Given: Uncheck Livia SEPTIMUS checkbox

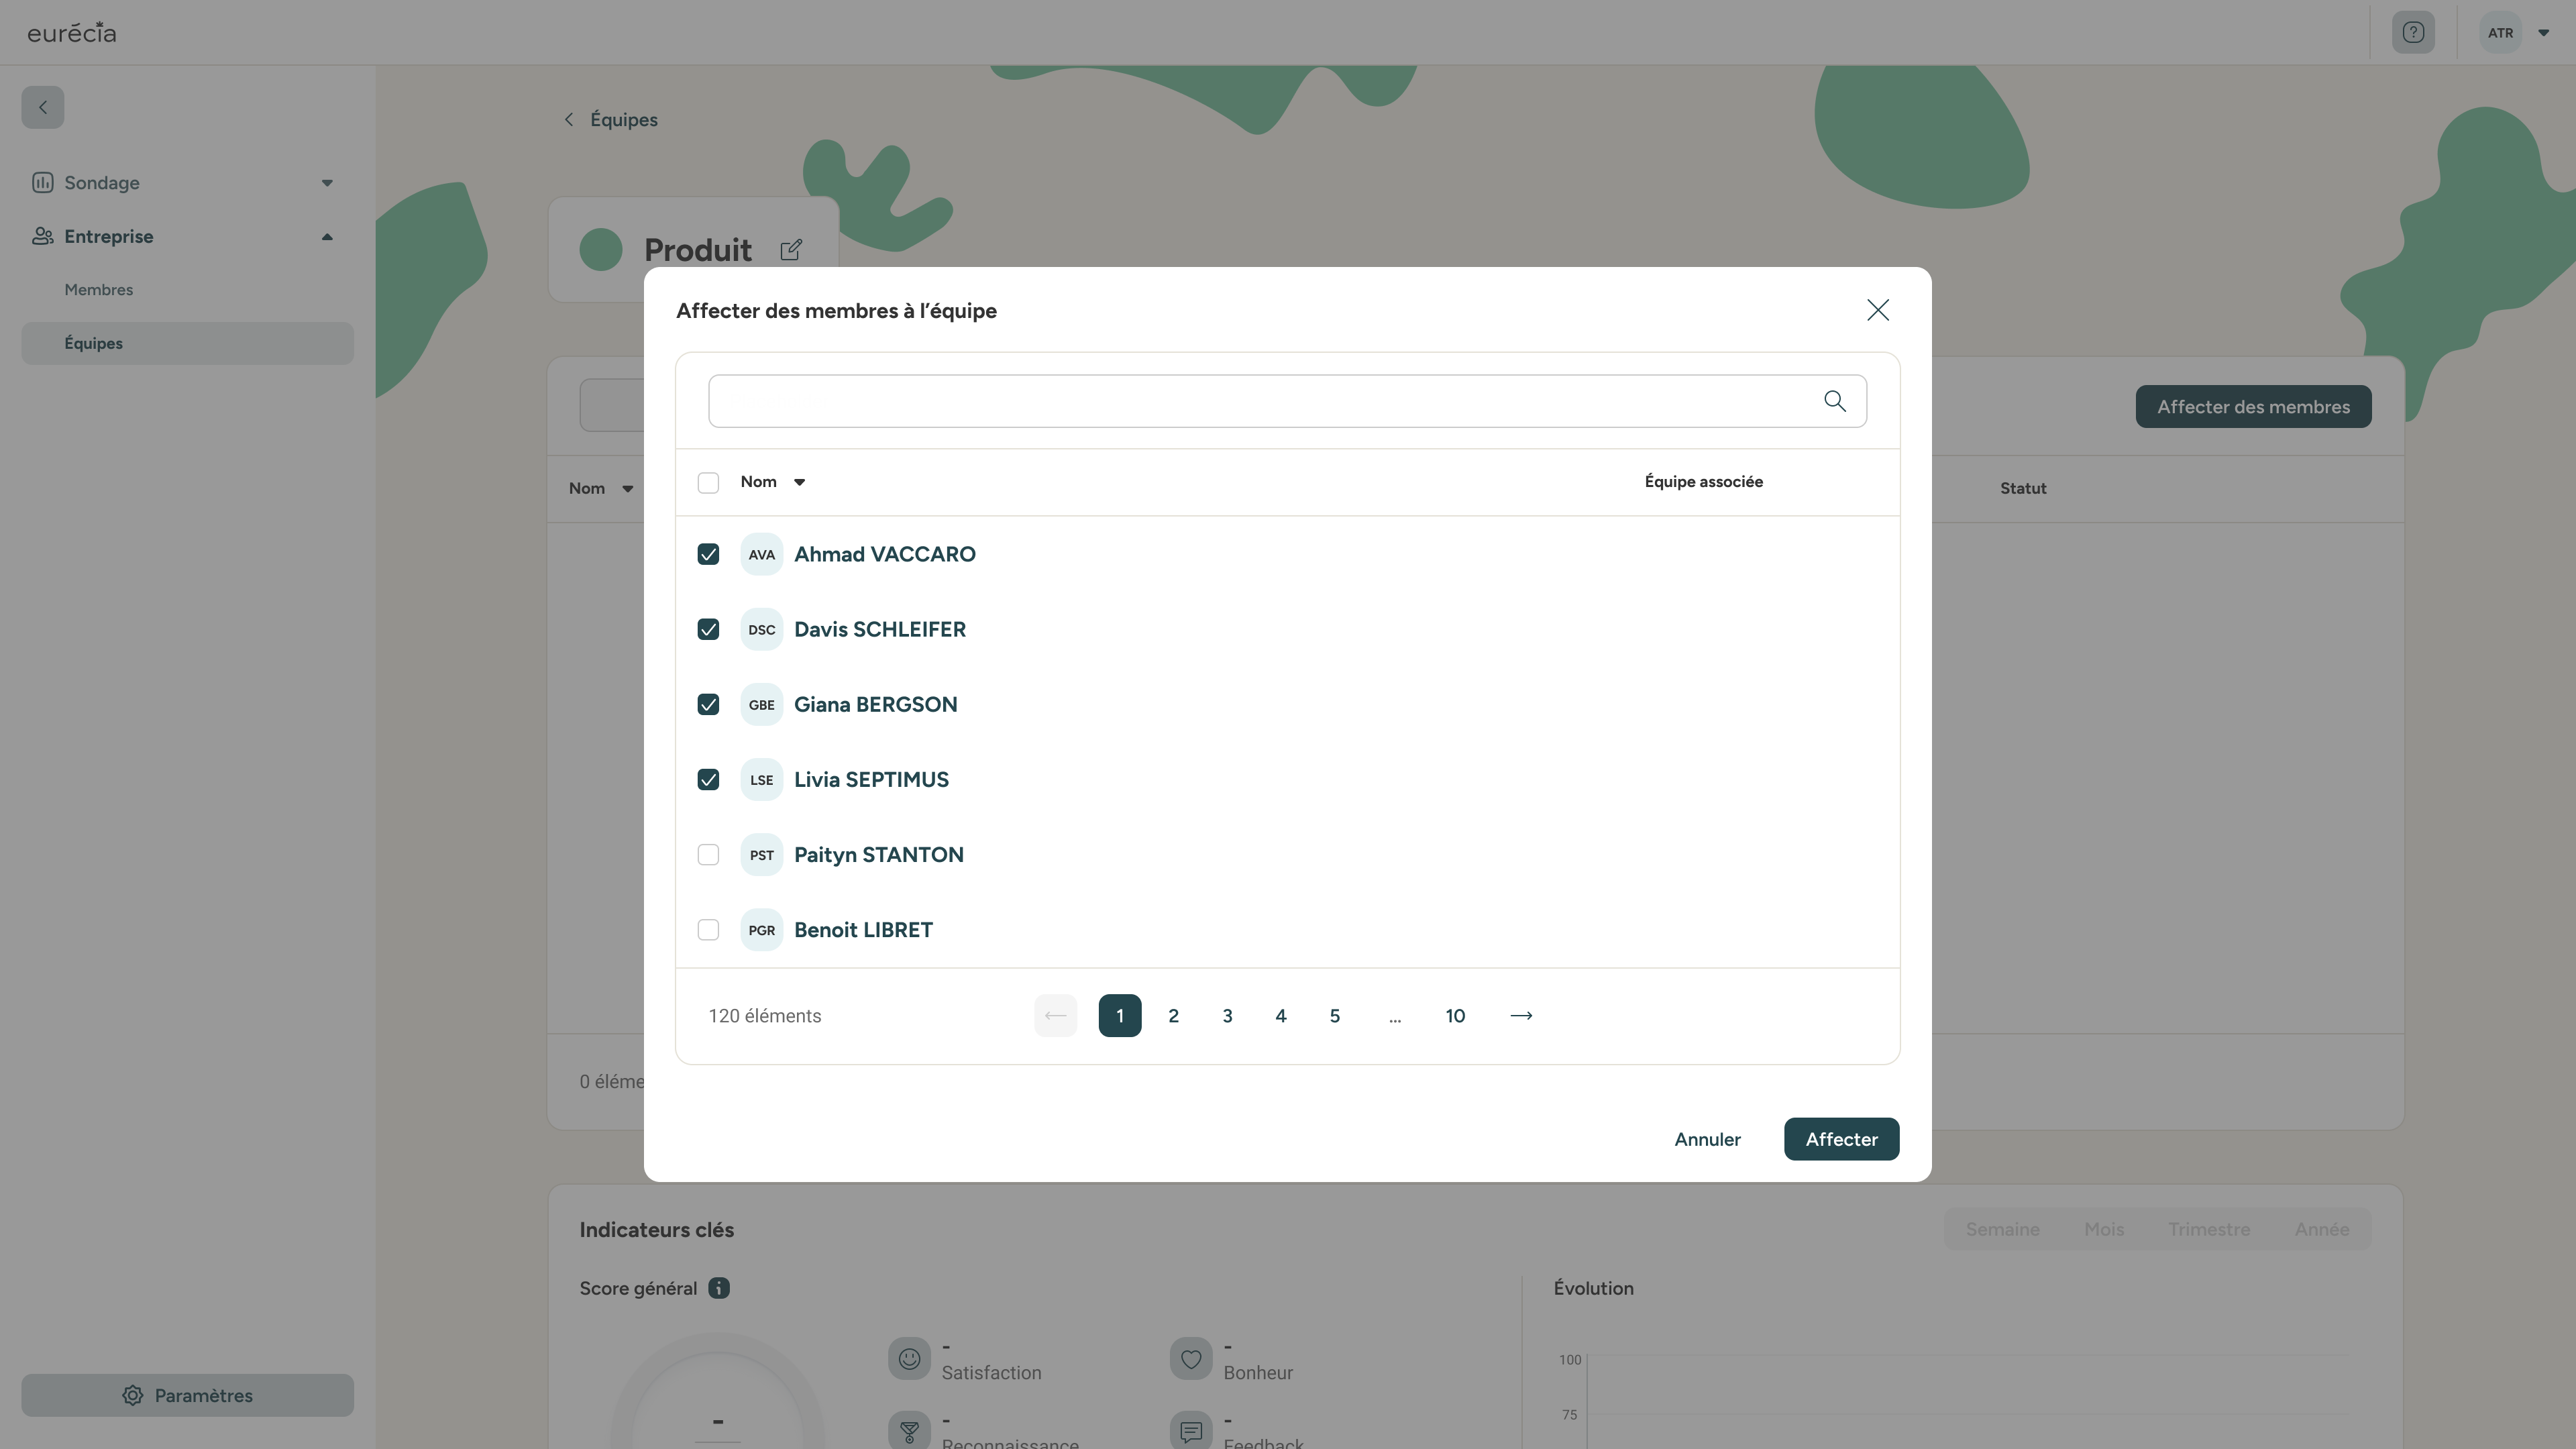Looking at the screenshot, I should 708,779.
